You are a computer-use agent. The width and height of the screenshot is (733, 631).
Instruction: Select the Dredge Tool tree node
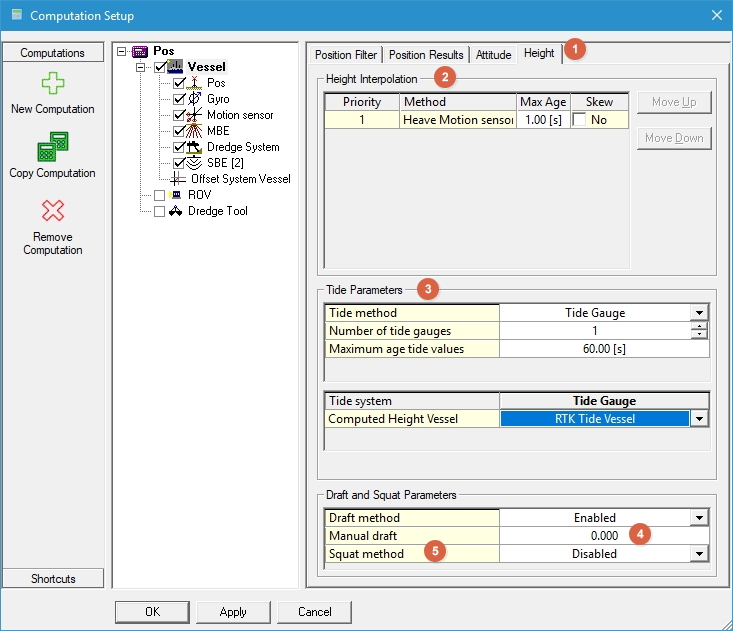217,211
